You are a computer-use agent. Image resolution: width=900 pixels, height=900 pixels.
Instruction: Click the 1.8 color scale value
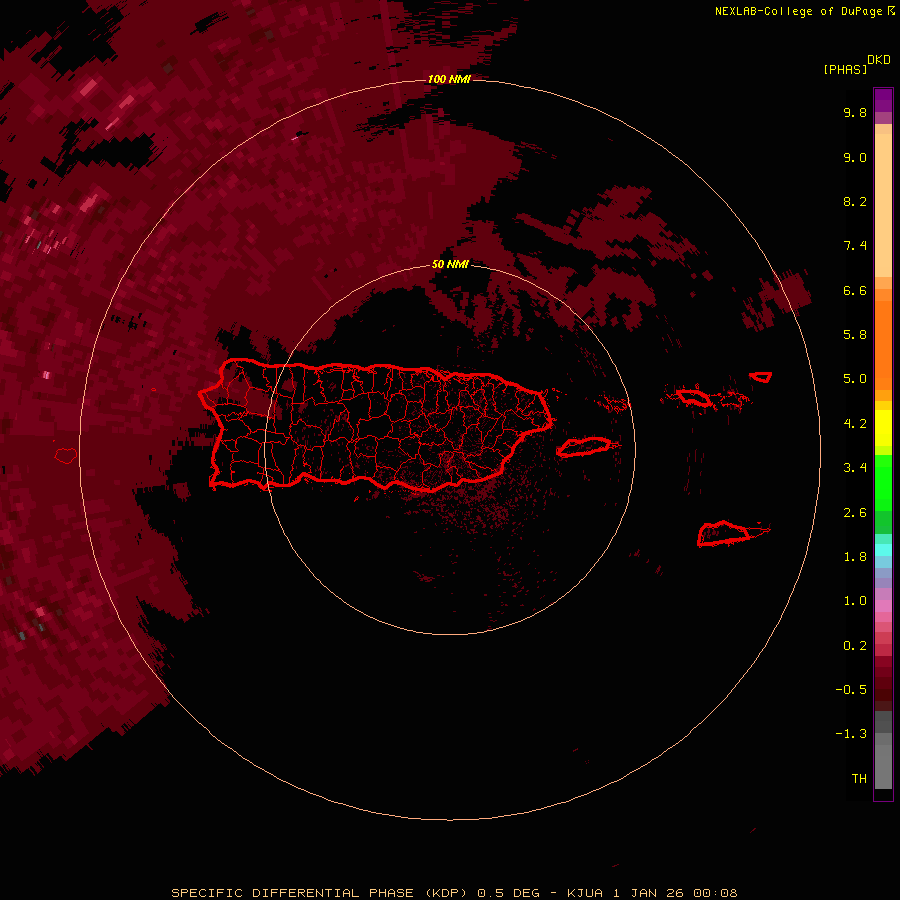click(855, 557)
